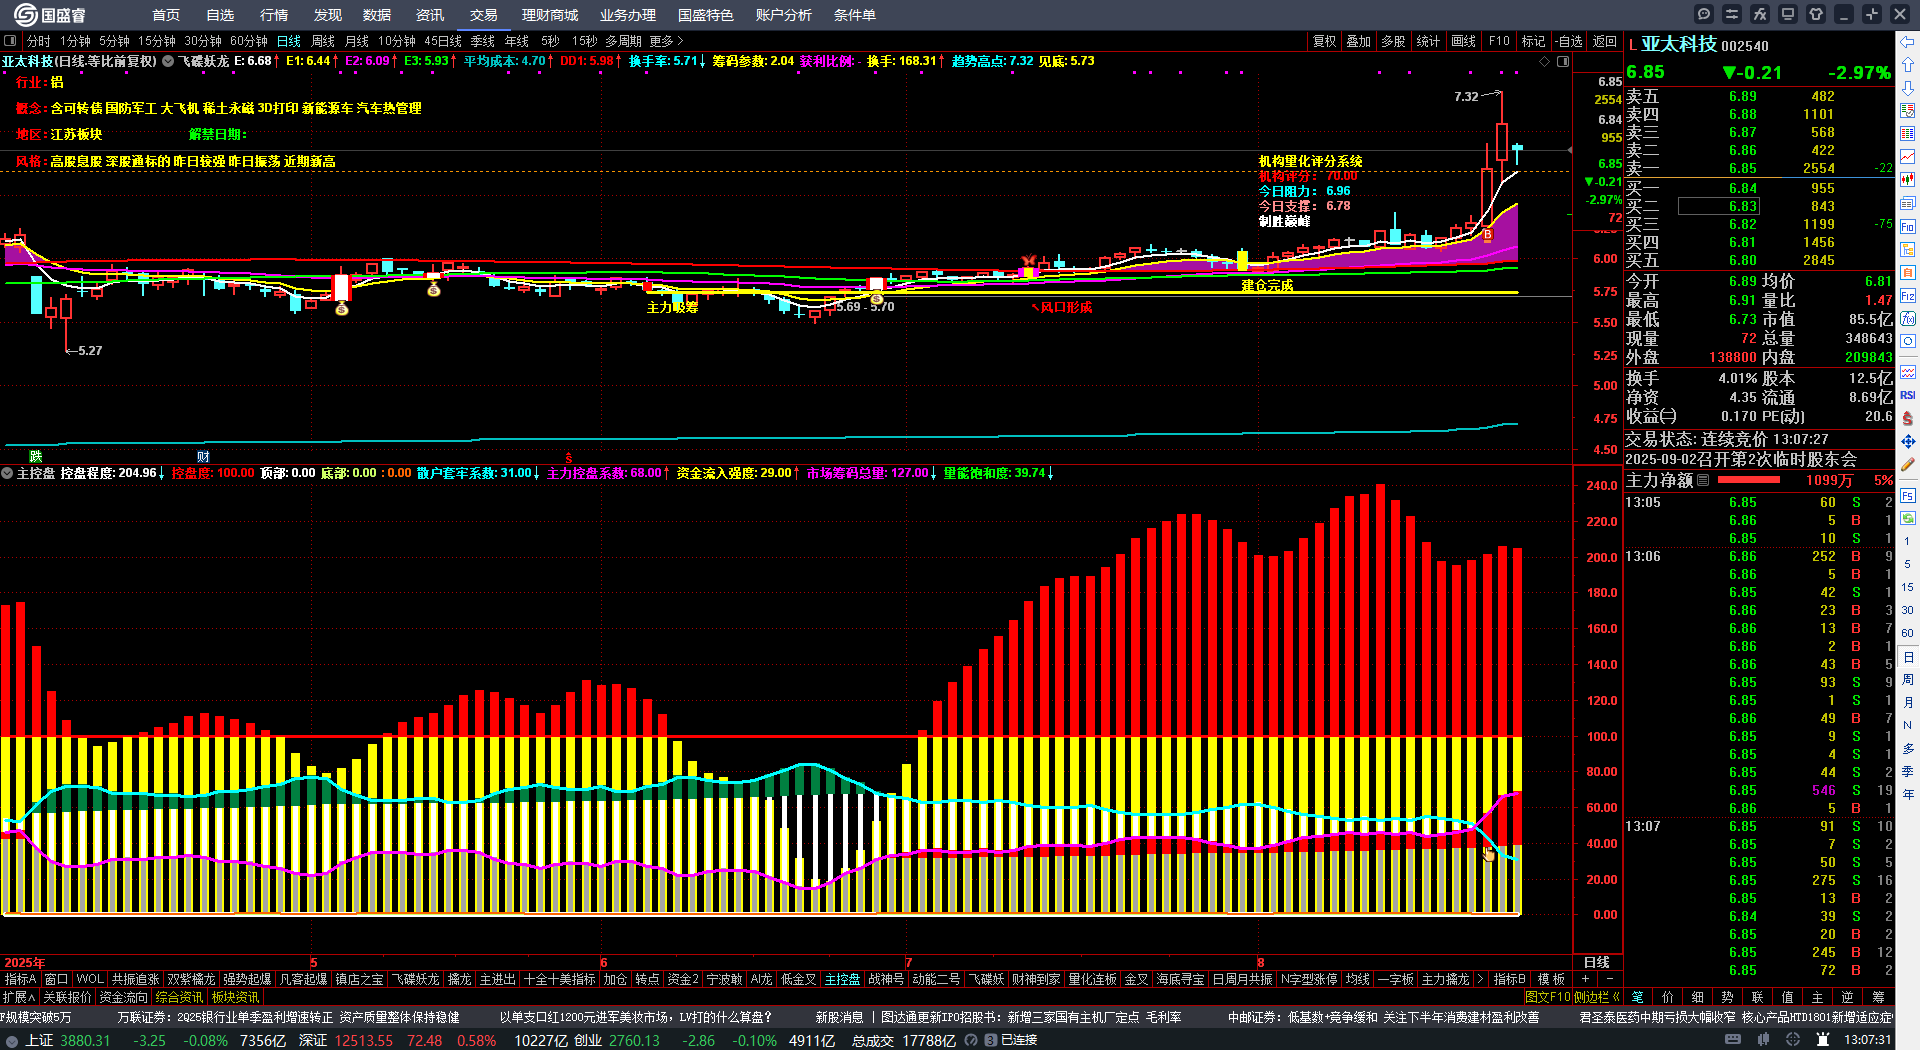
Task: Expand the indicator tabs right arrow
Action: (1481, 979)
